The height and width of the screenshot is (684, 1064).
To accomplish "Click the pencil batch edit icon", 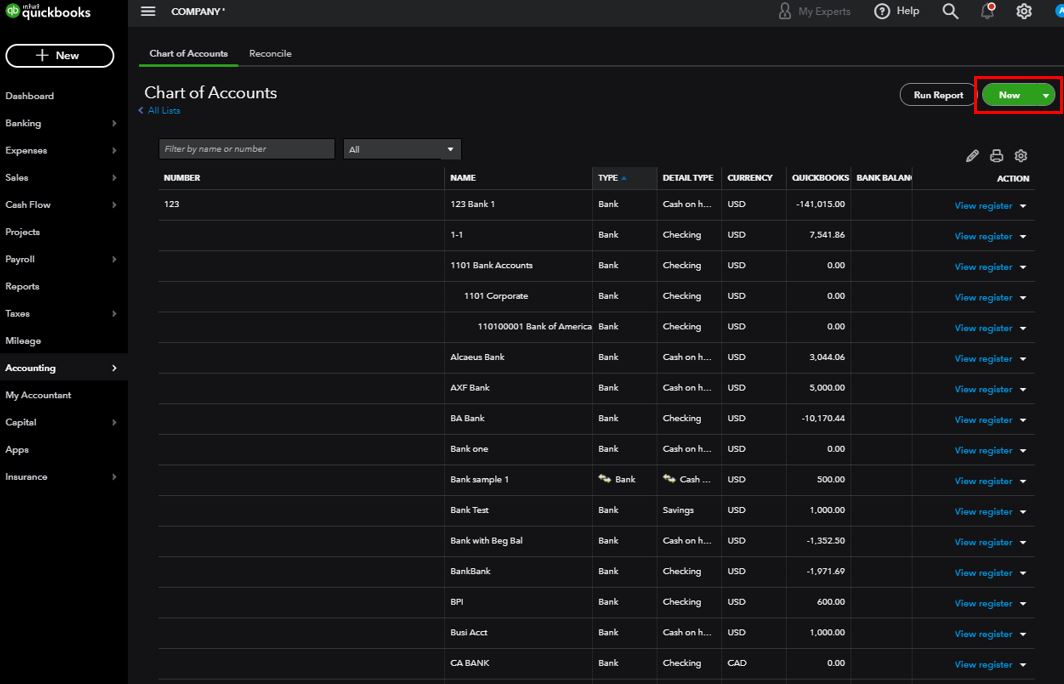I will (x=972, y=156).
